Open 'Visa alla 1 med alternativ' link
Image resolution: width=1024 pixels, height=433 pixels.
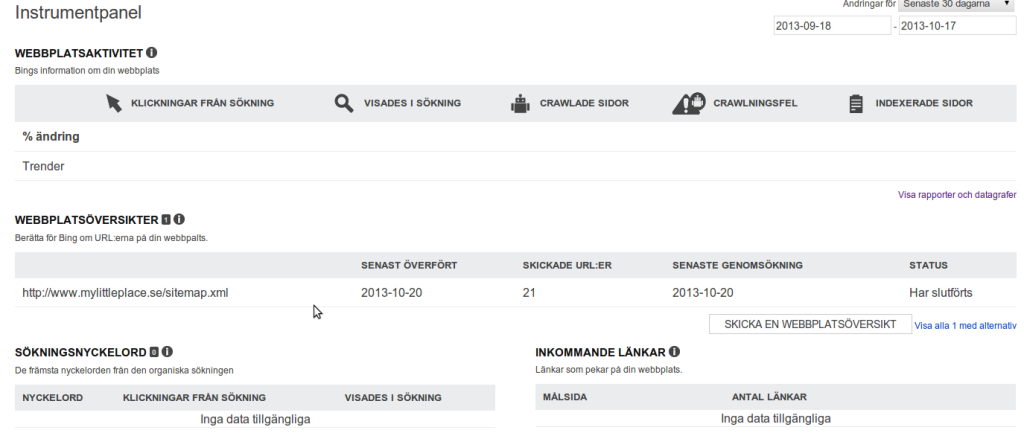coord(965,325)
